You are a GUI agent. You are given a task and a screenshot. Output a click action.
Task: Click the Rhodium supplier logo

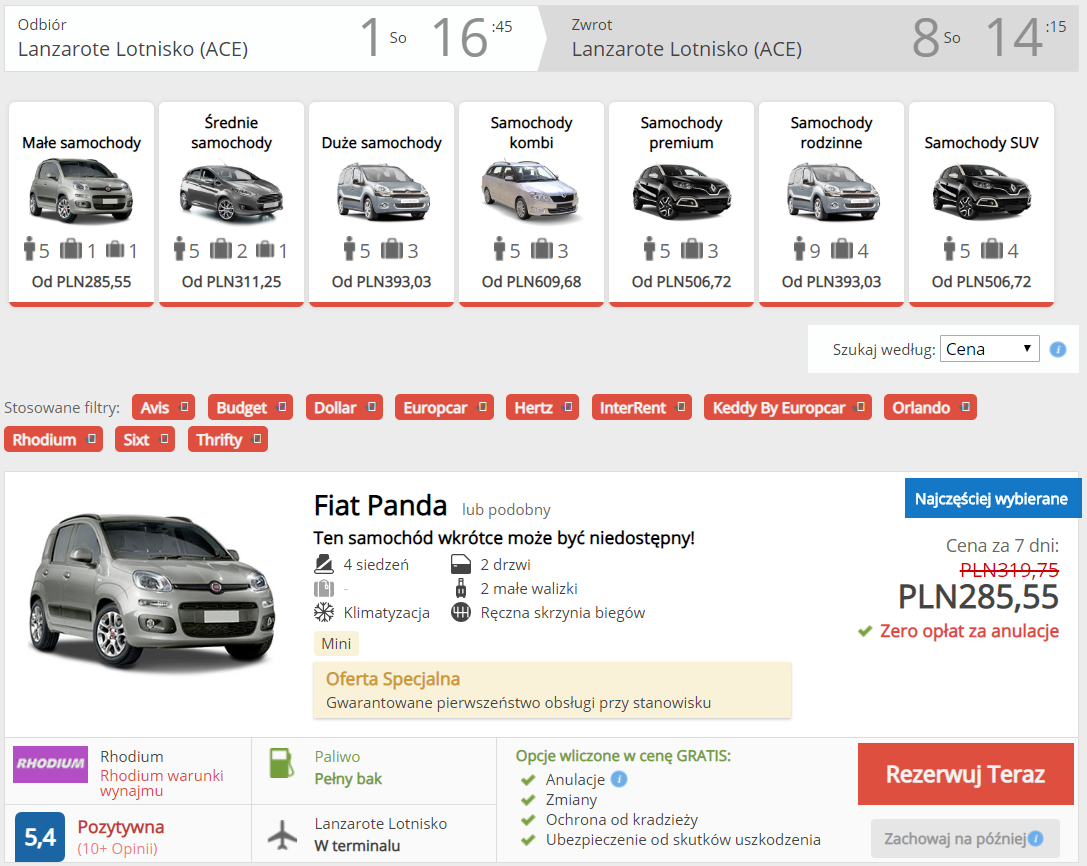(x=51, y=764)
